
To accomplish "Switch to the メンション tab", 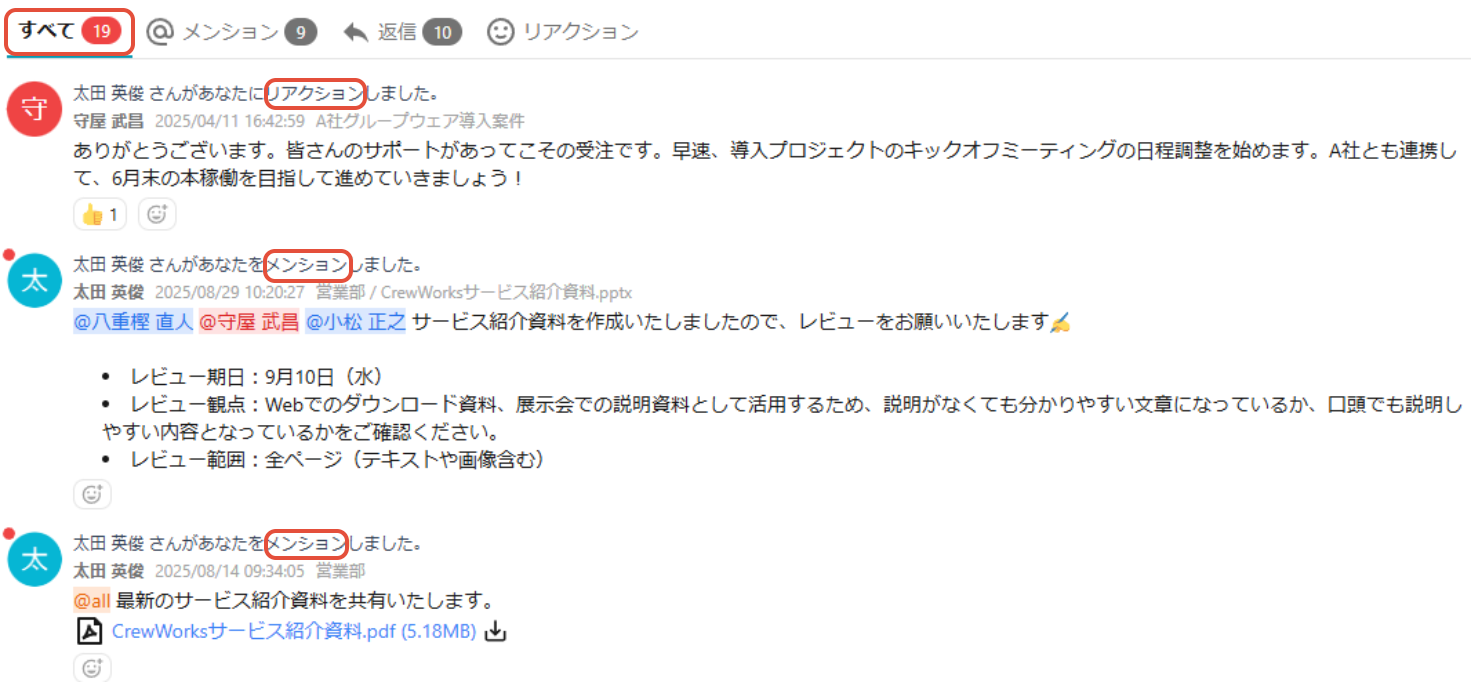I will (232, 32).
